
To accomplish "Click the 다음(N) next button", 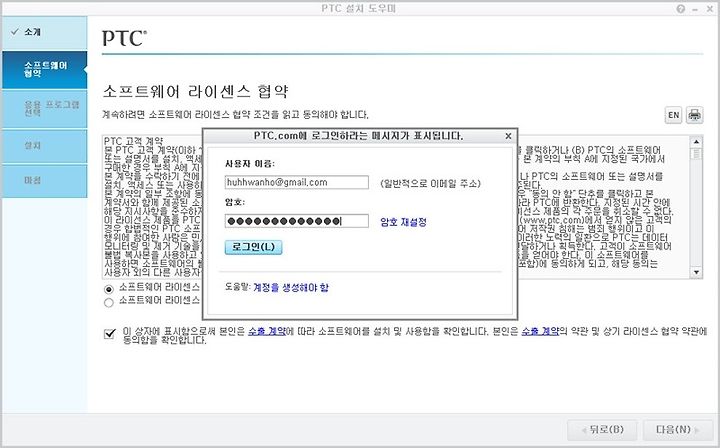I will (677, 430).
